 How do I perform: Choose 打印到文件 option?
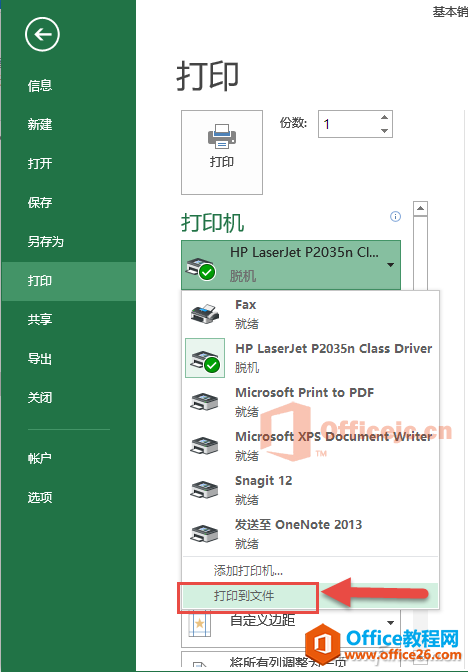(x=310, y=596)
